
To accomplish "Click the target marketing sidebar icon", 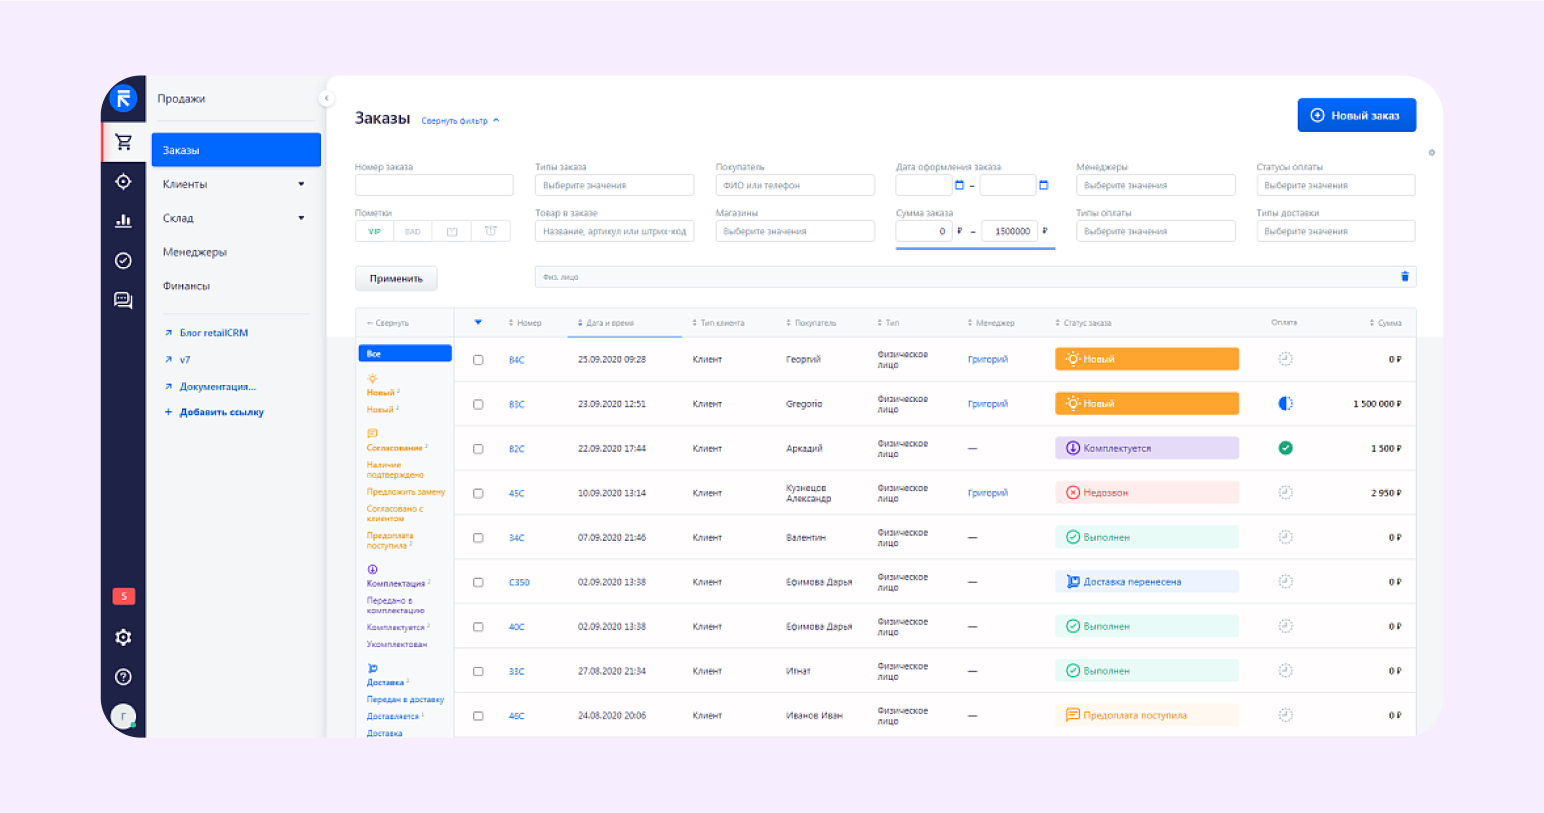I will pyautogui.click(x=123, y=182).
